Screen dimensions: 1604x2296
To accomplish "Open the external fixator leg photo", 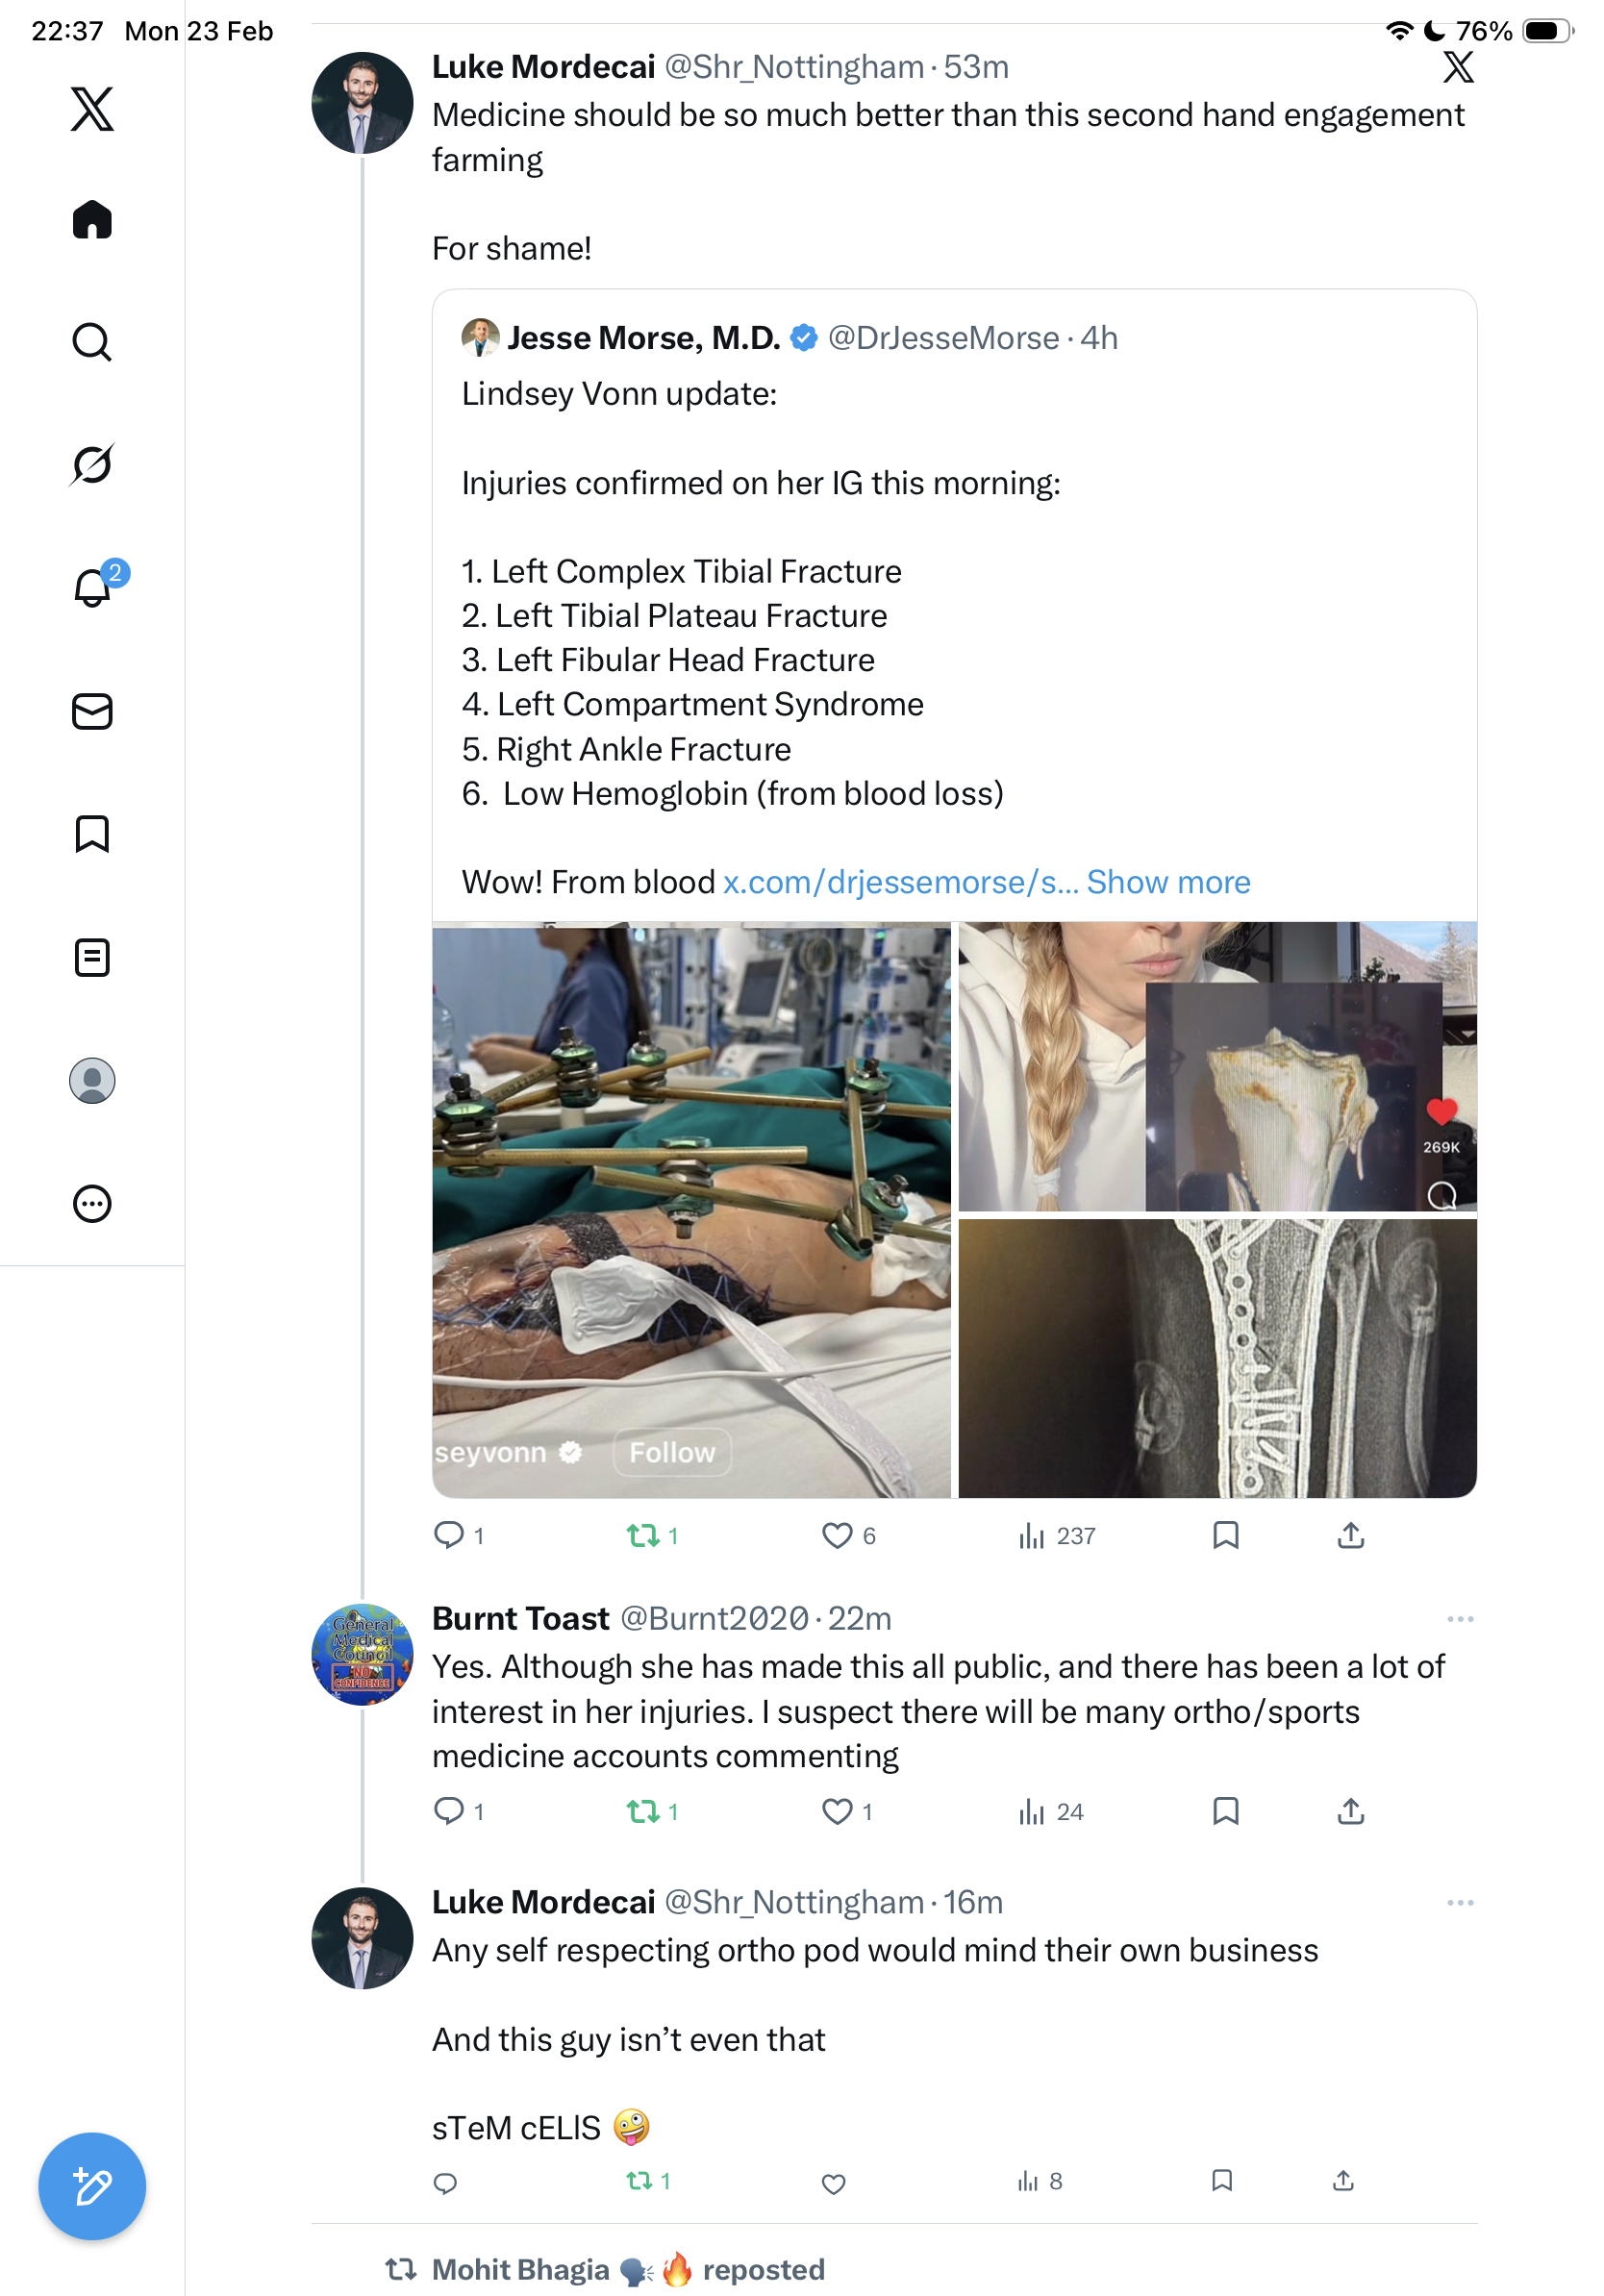I will pos(691,1210).
